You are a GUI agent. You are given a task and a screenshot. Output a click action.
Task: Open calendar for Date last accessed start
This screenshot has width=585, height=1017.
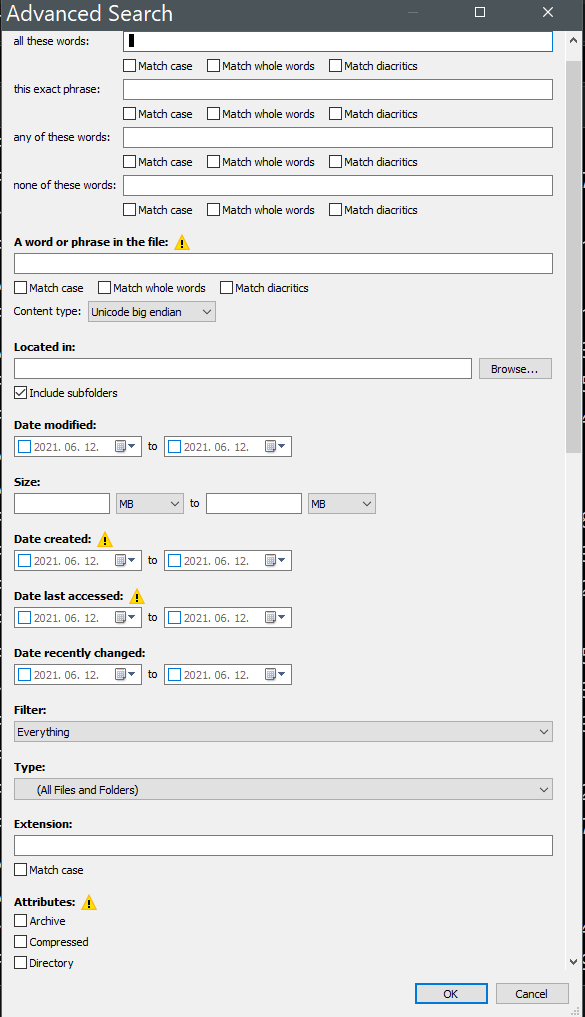coord(125,617)
